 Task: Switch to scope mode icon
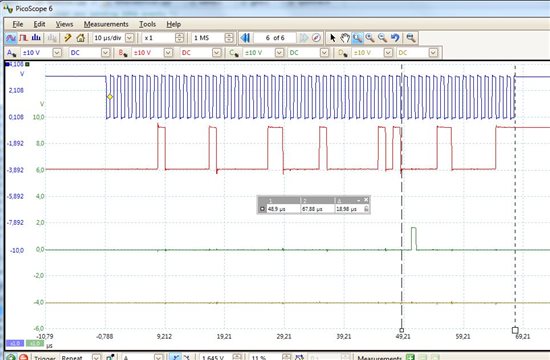point(11,38)
